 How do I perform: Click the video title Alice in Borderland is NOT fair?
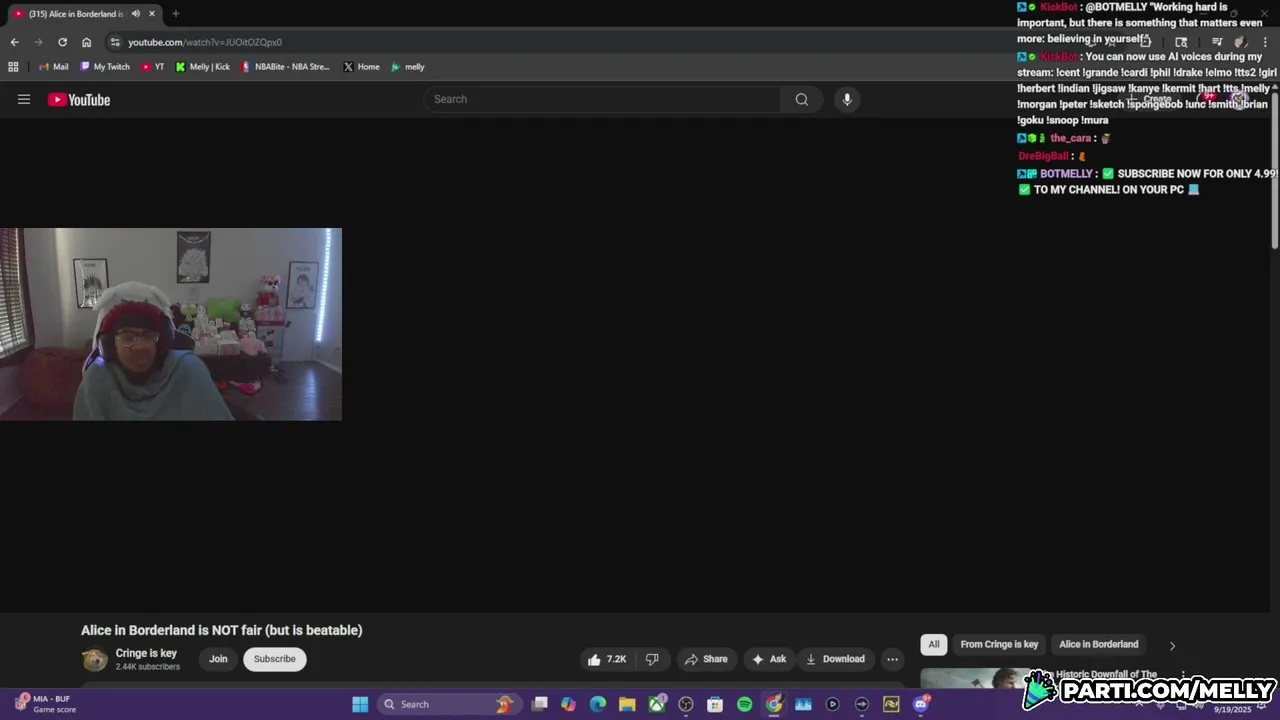point(222,630)
